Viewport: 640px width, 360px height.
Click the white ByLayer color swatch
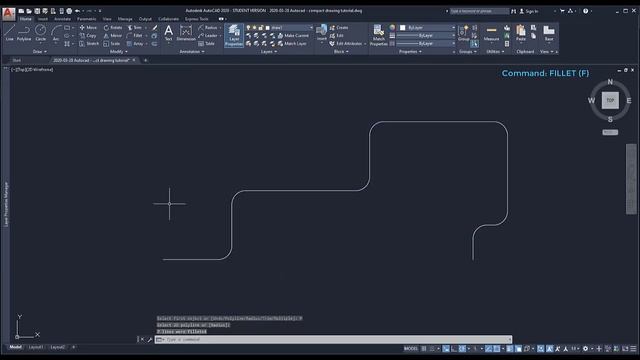coord(402,27)
